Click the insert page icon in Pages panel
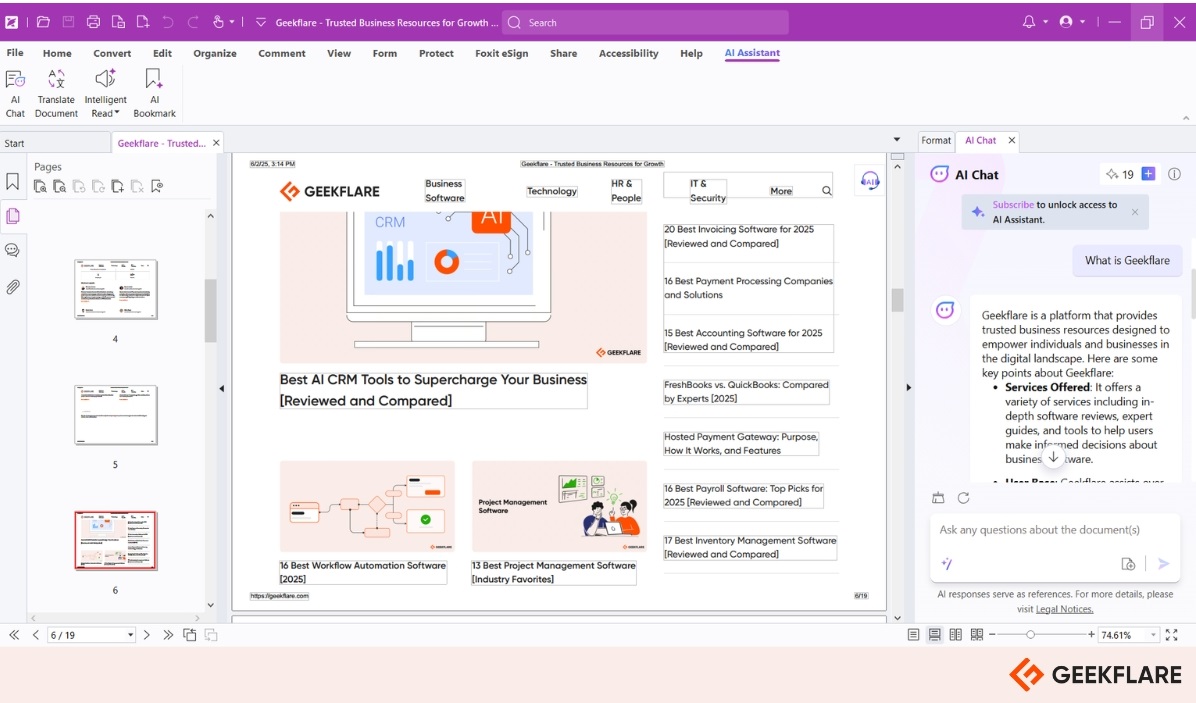1196x703 pixels. 117,186
